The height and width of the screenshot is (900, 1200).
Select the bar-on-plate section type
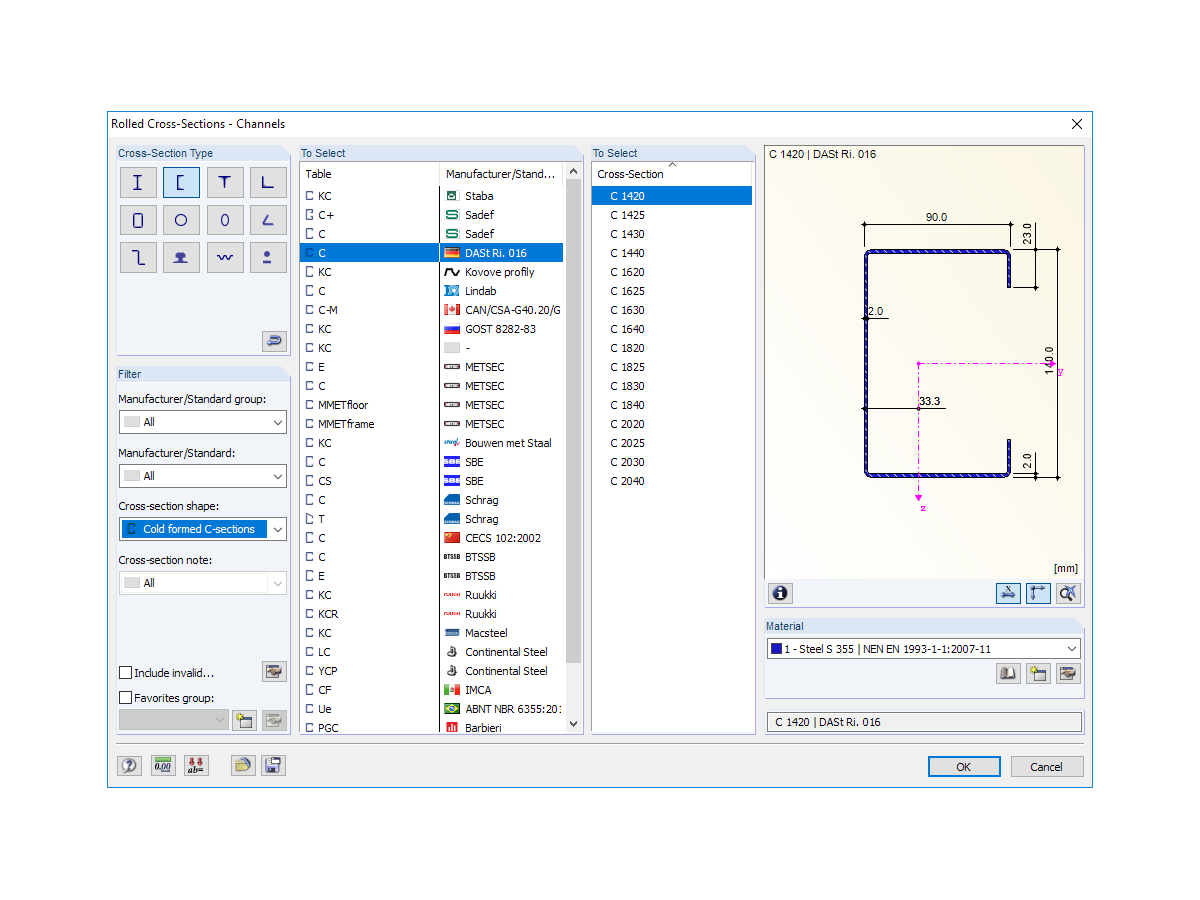click(267, 257)
